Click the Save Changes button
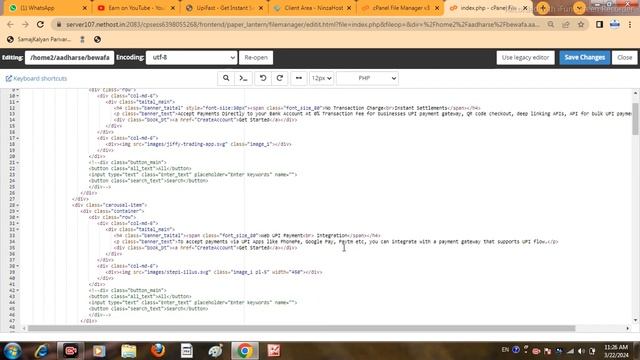The width and height of the screenshot is (640, 360). [x=584, y=58]
